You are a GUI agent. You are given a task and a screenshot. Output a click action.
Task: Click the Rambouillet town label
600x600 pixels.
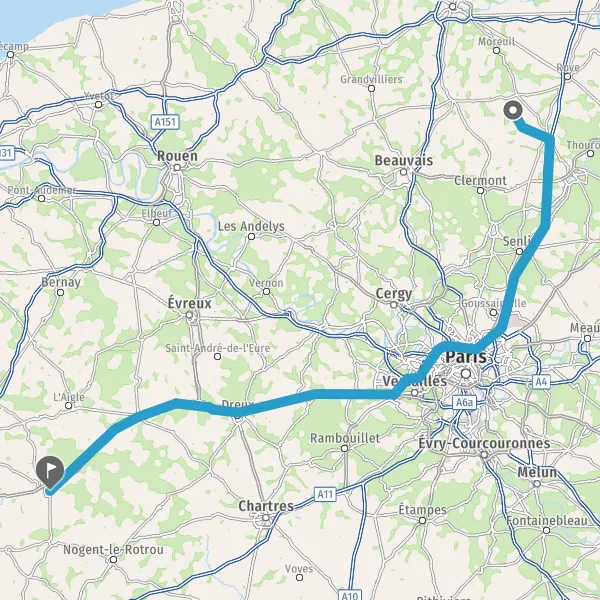(x=345, y=438)
